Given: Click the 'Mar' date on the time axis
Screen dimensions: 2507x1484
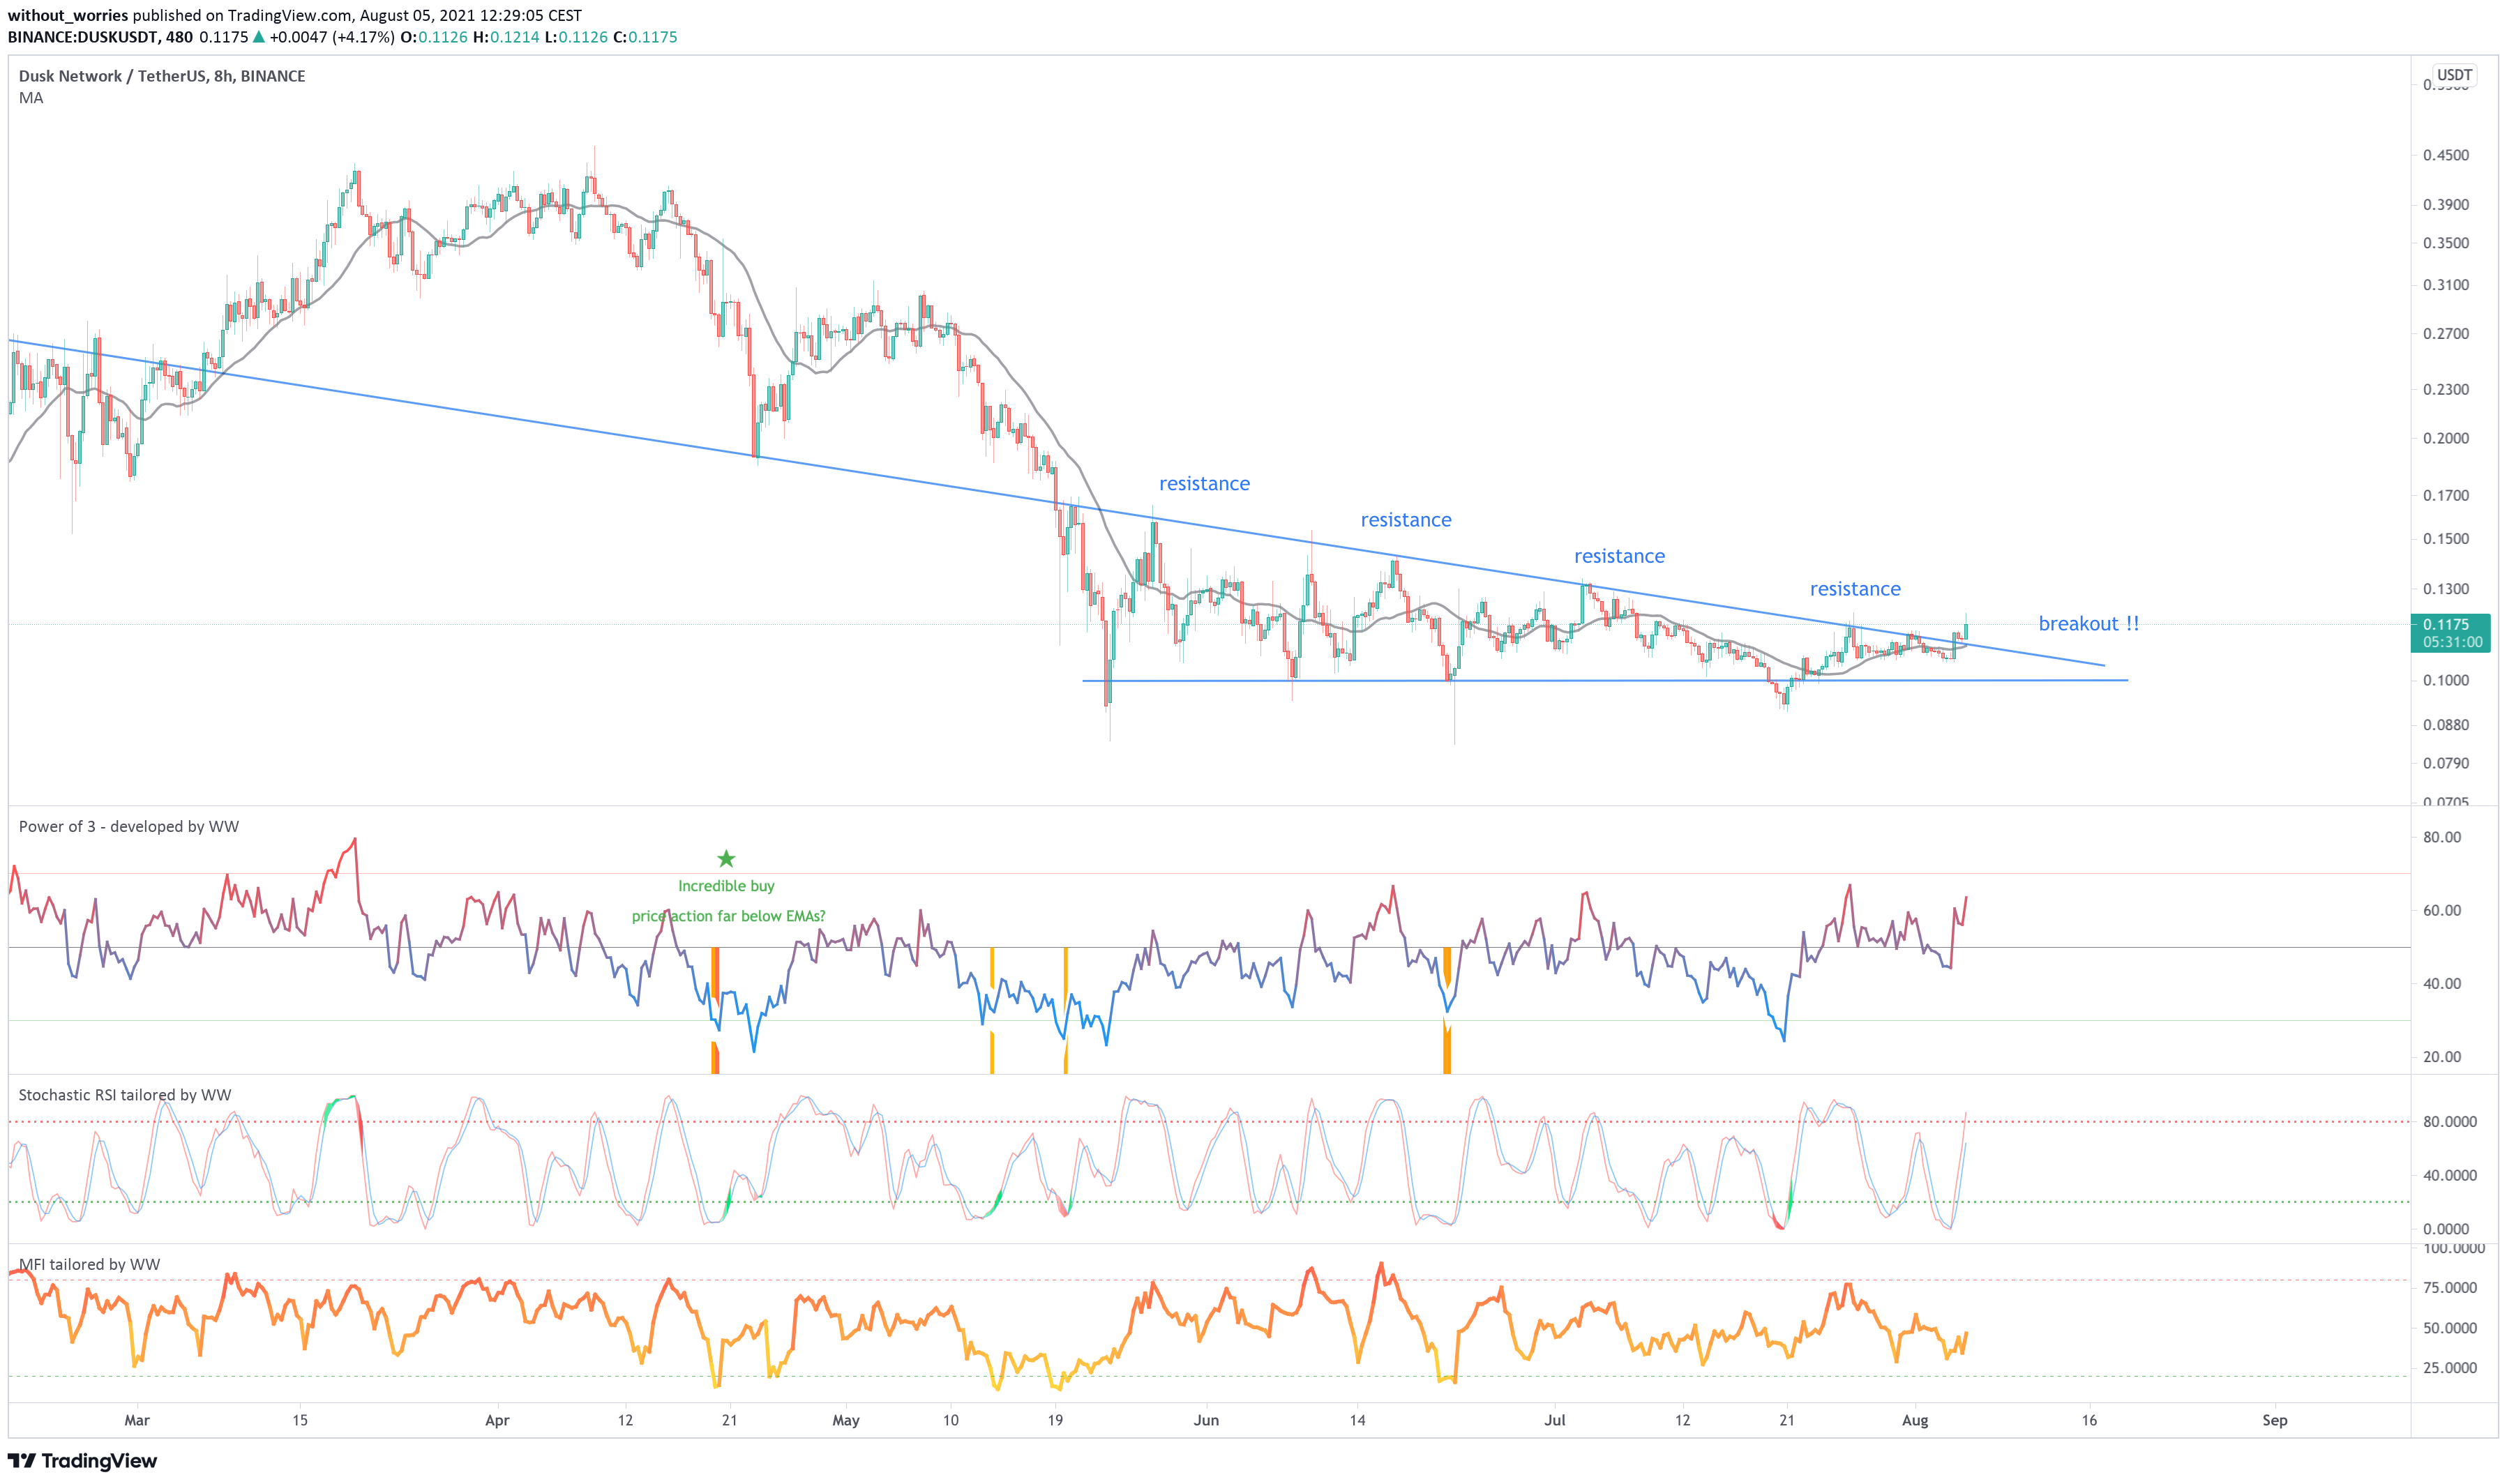Looking at the screenshot, I should (137, 1420).
